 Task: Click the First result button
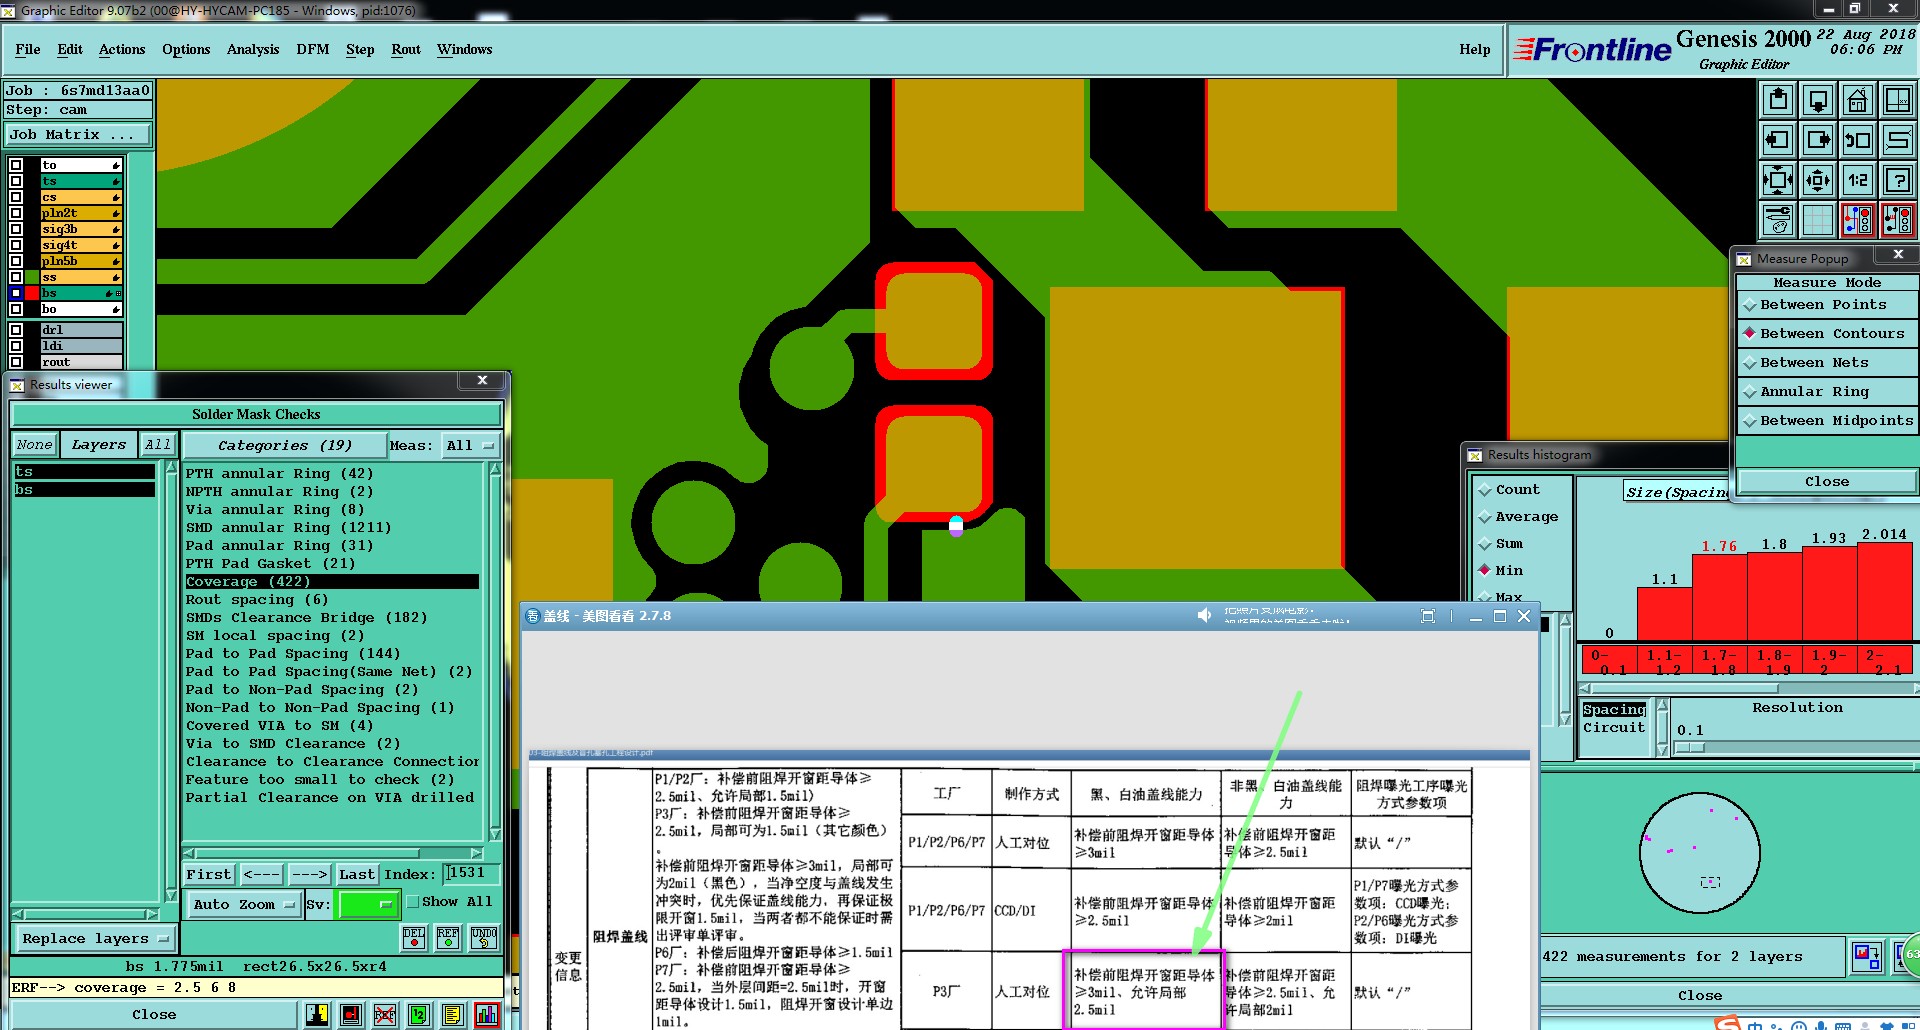pos(209,874)
